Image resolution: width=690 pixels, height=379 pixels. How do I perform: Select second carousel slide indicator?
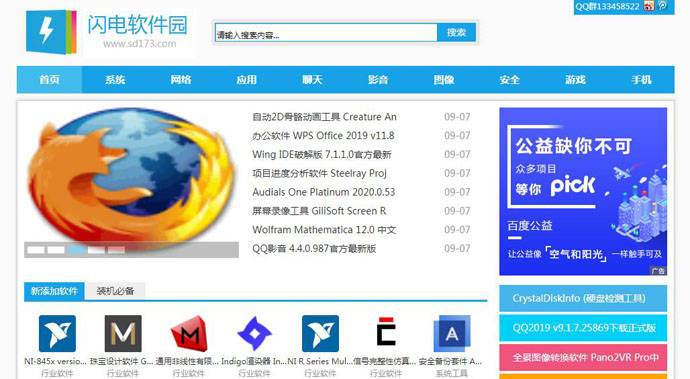[x=56, y=250]
